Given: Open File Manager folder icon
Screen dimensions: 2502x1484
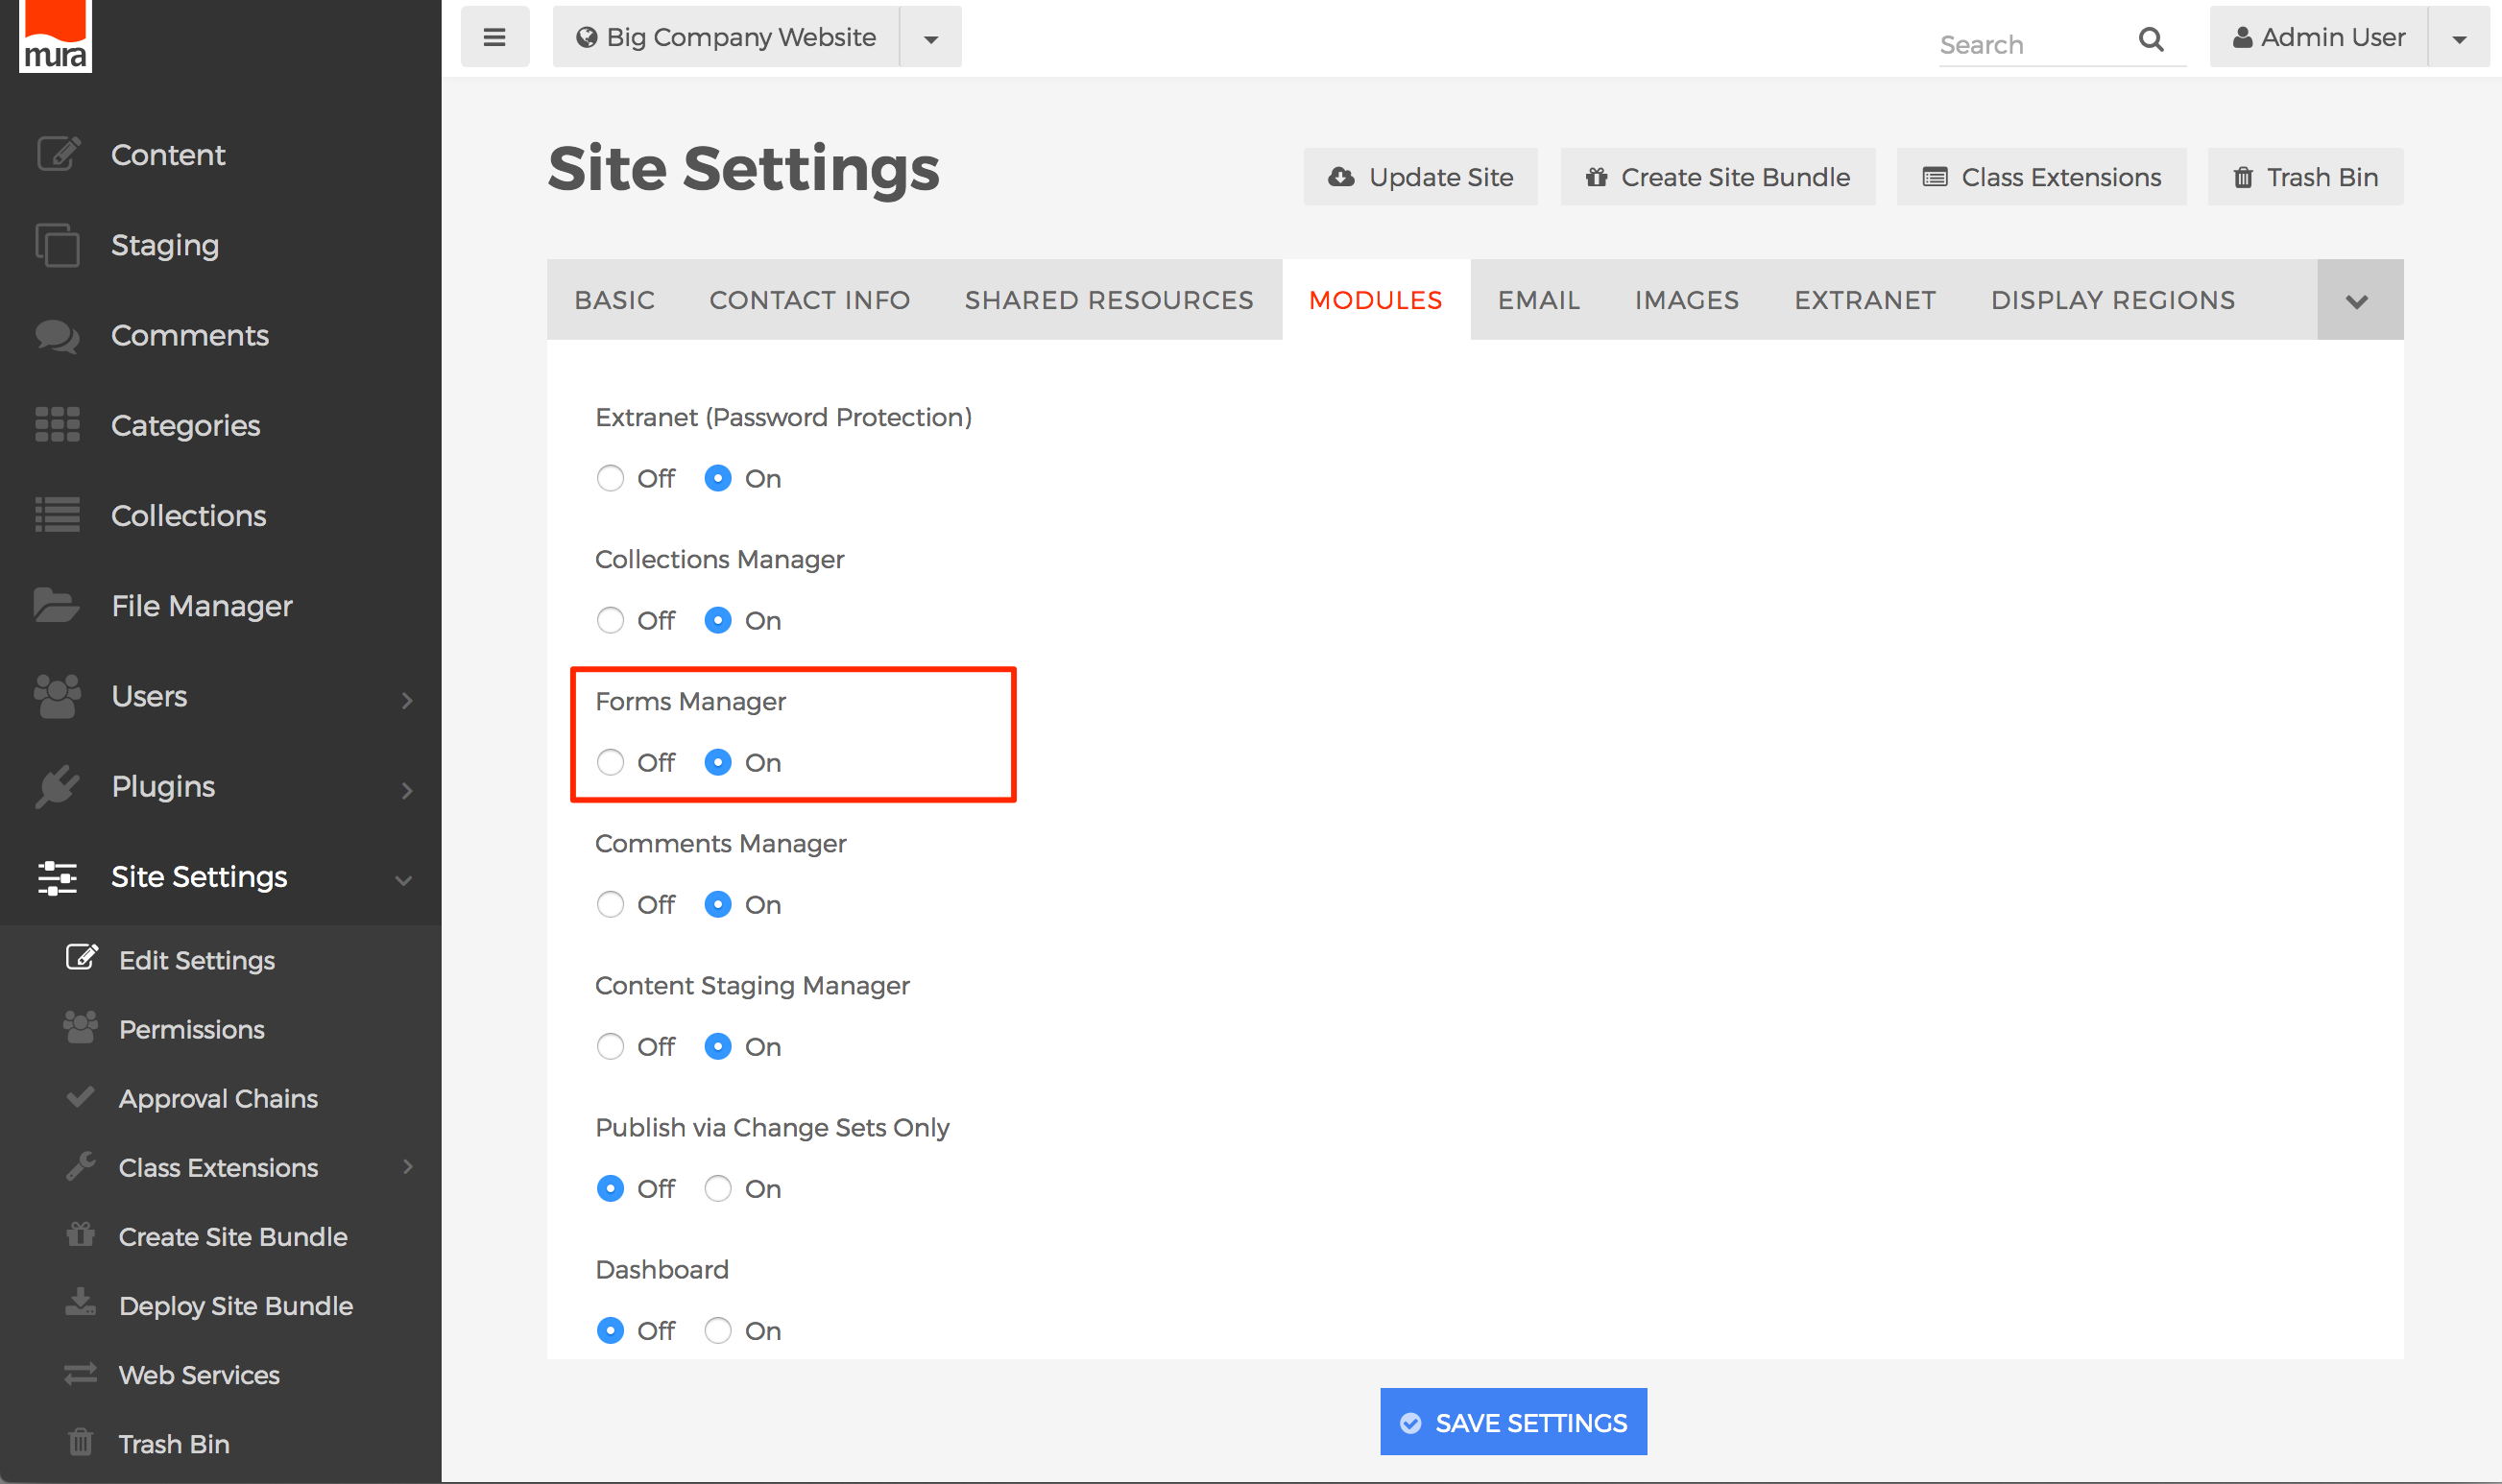Looking at the screenshot, I should (x=56, y=605).
